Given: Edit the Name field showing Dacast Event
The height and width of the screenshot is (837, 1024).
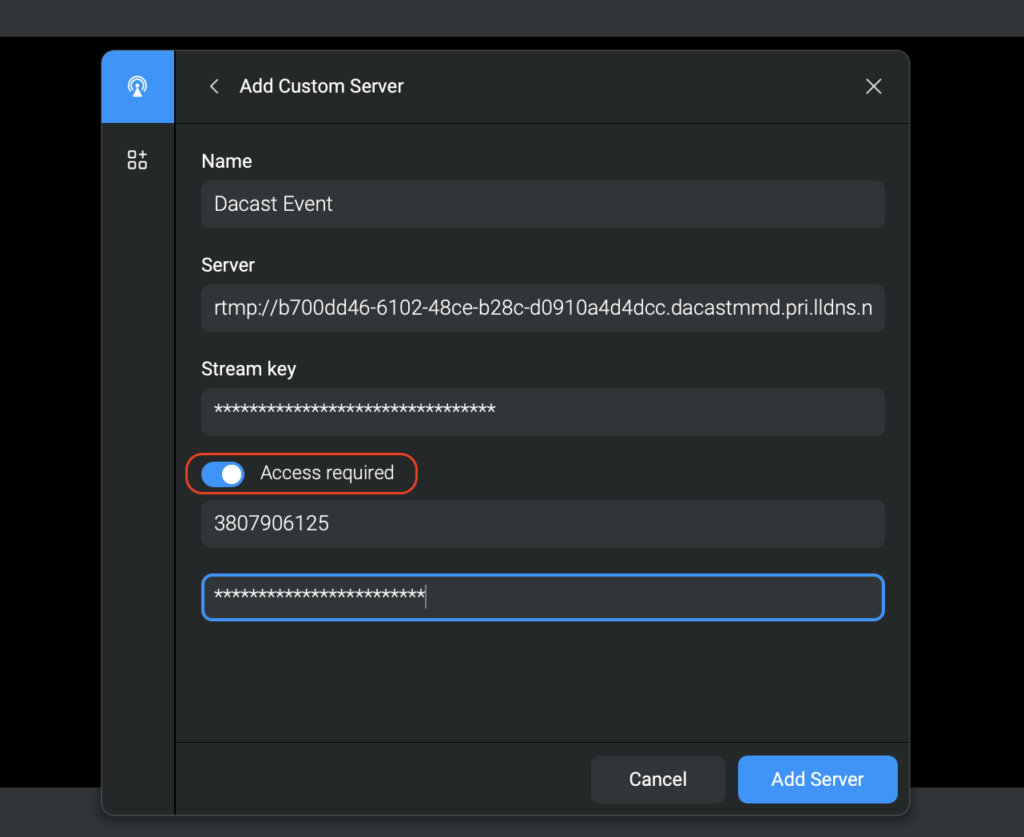Looking at the screenshot, I should click(x=542, y=204).
